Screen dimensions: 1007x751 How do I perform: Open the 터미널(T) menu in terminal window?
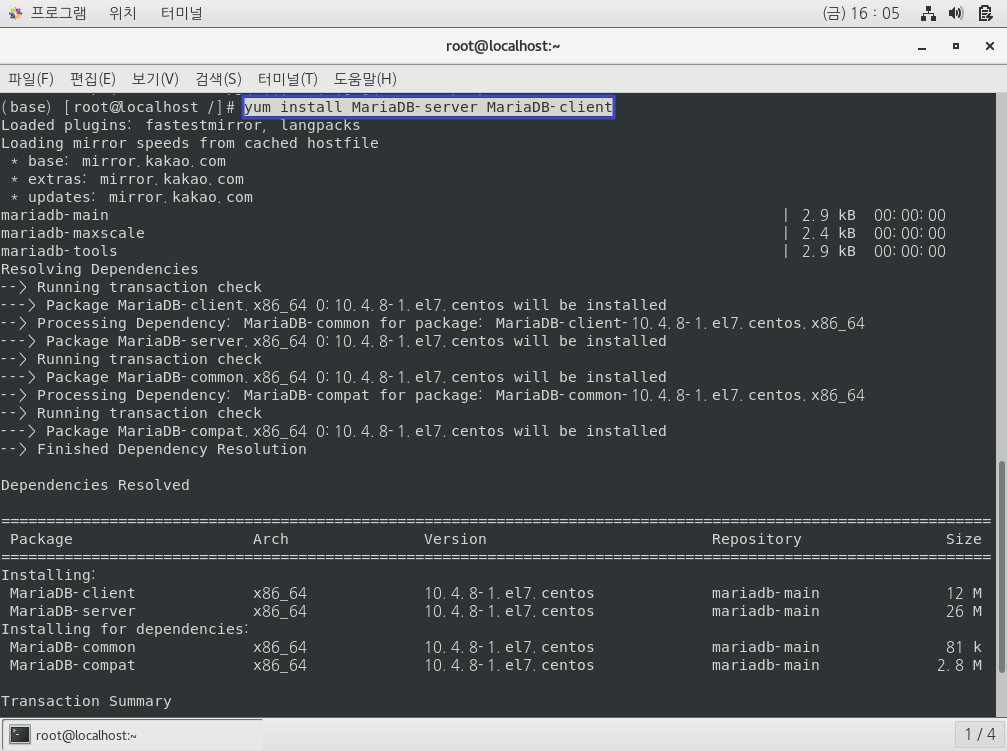click(x=288, y=79)
